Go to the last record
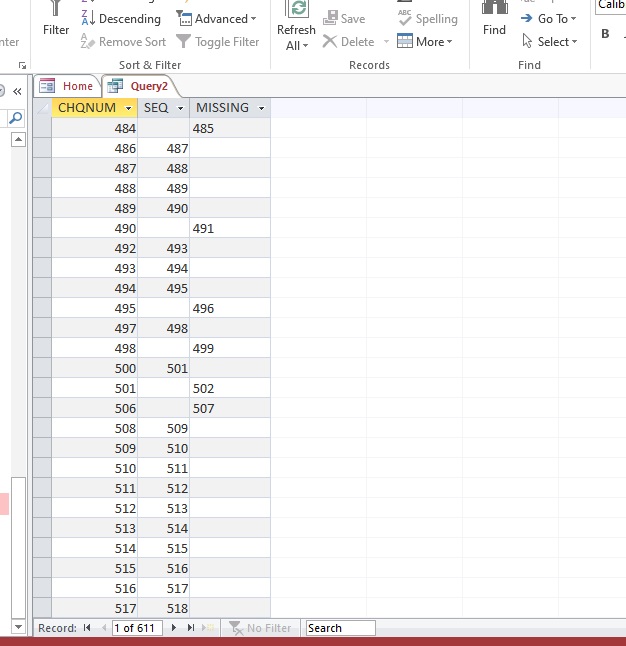 (190, 627)
